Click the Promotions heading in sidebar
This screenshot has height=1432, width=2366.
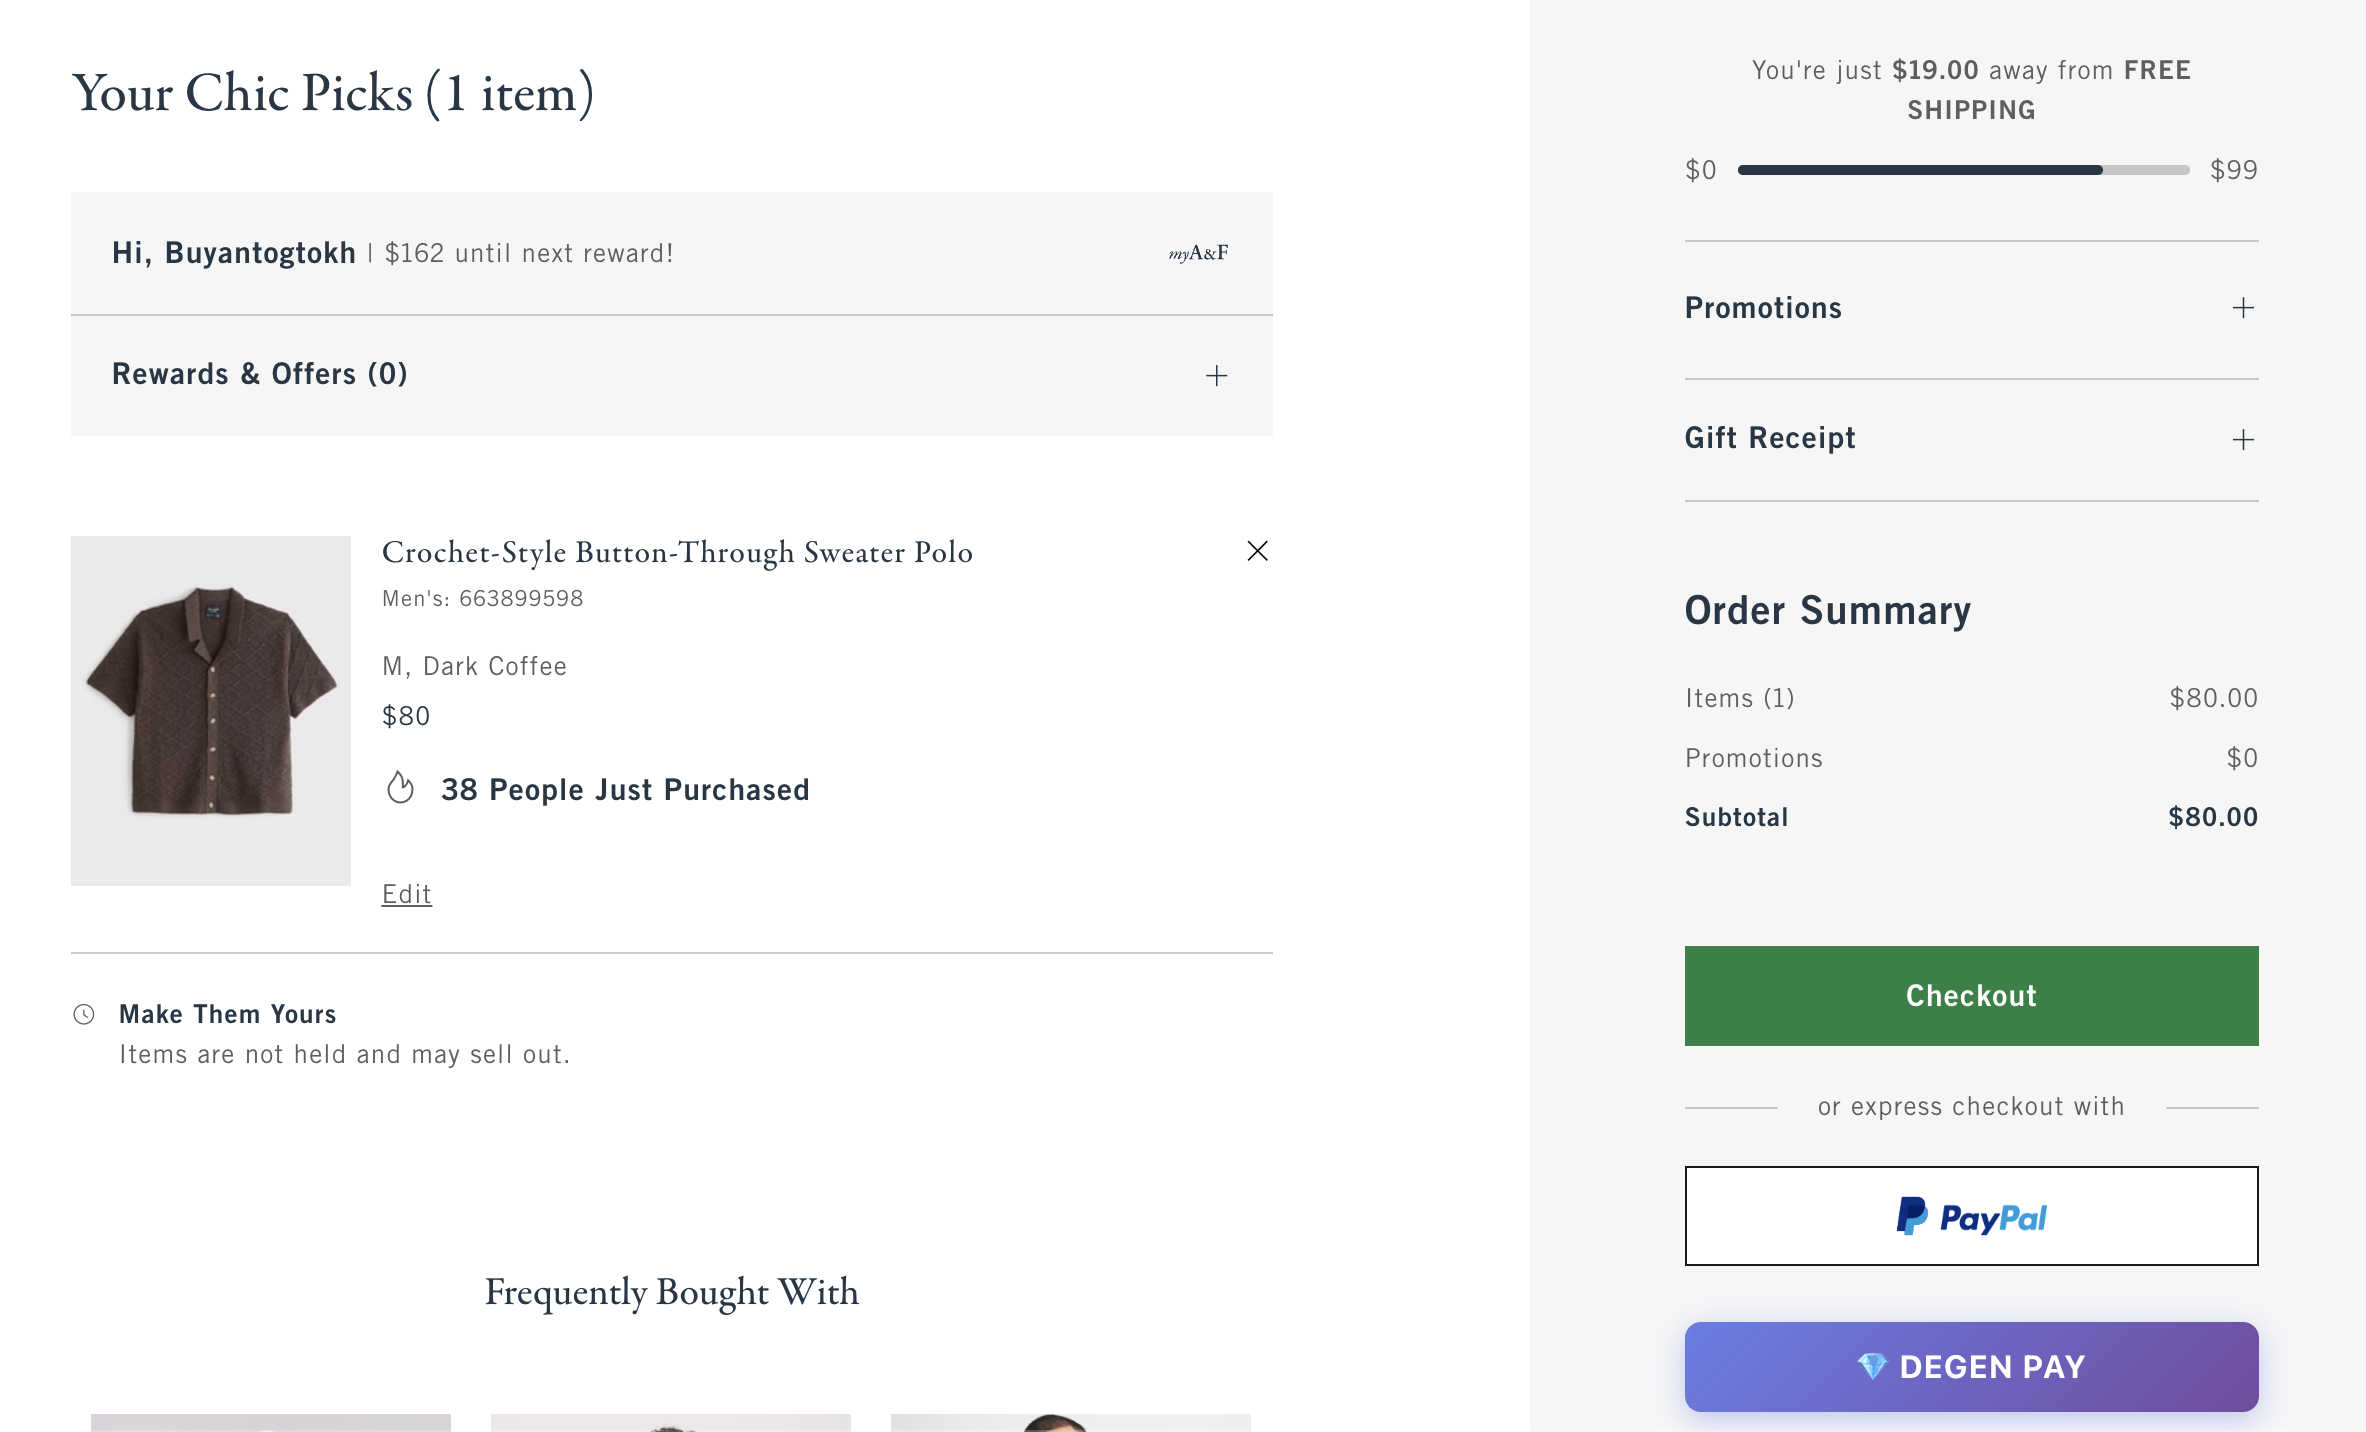tap(1762, 308)
